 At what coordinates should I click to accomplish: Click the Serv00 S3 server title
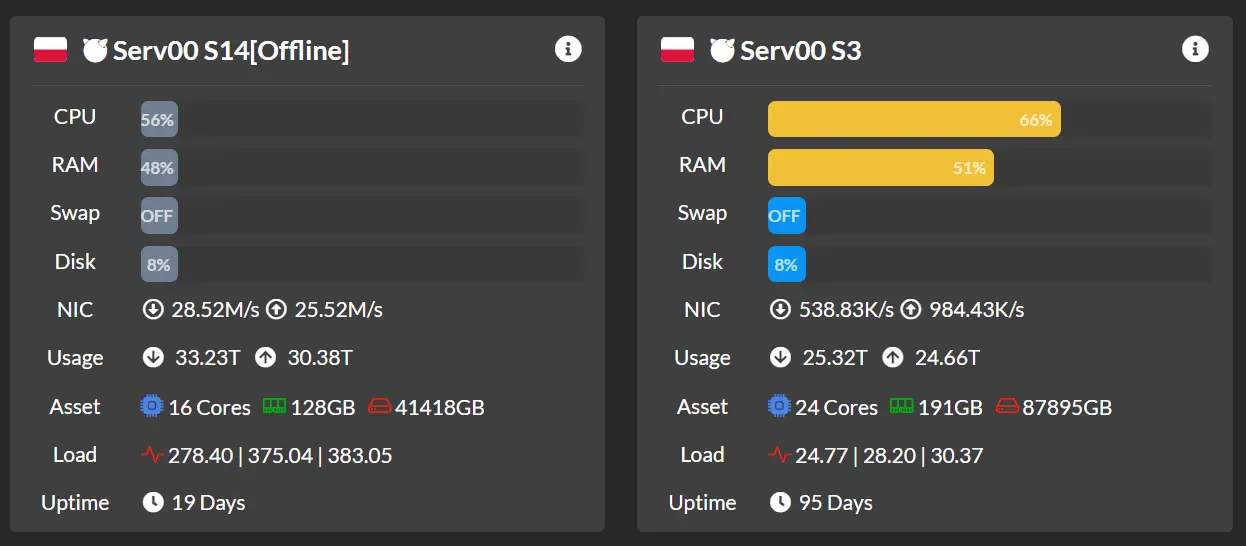tap(800, 50)
